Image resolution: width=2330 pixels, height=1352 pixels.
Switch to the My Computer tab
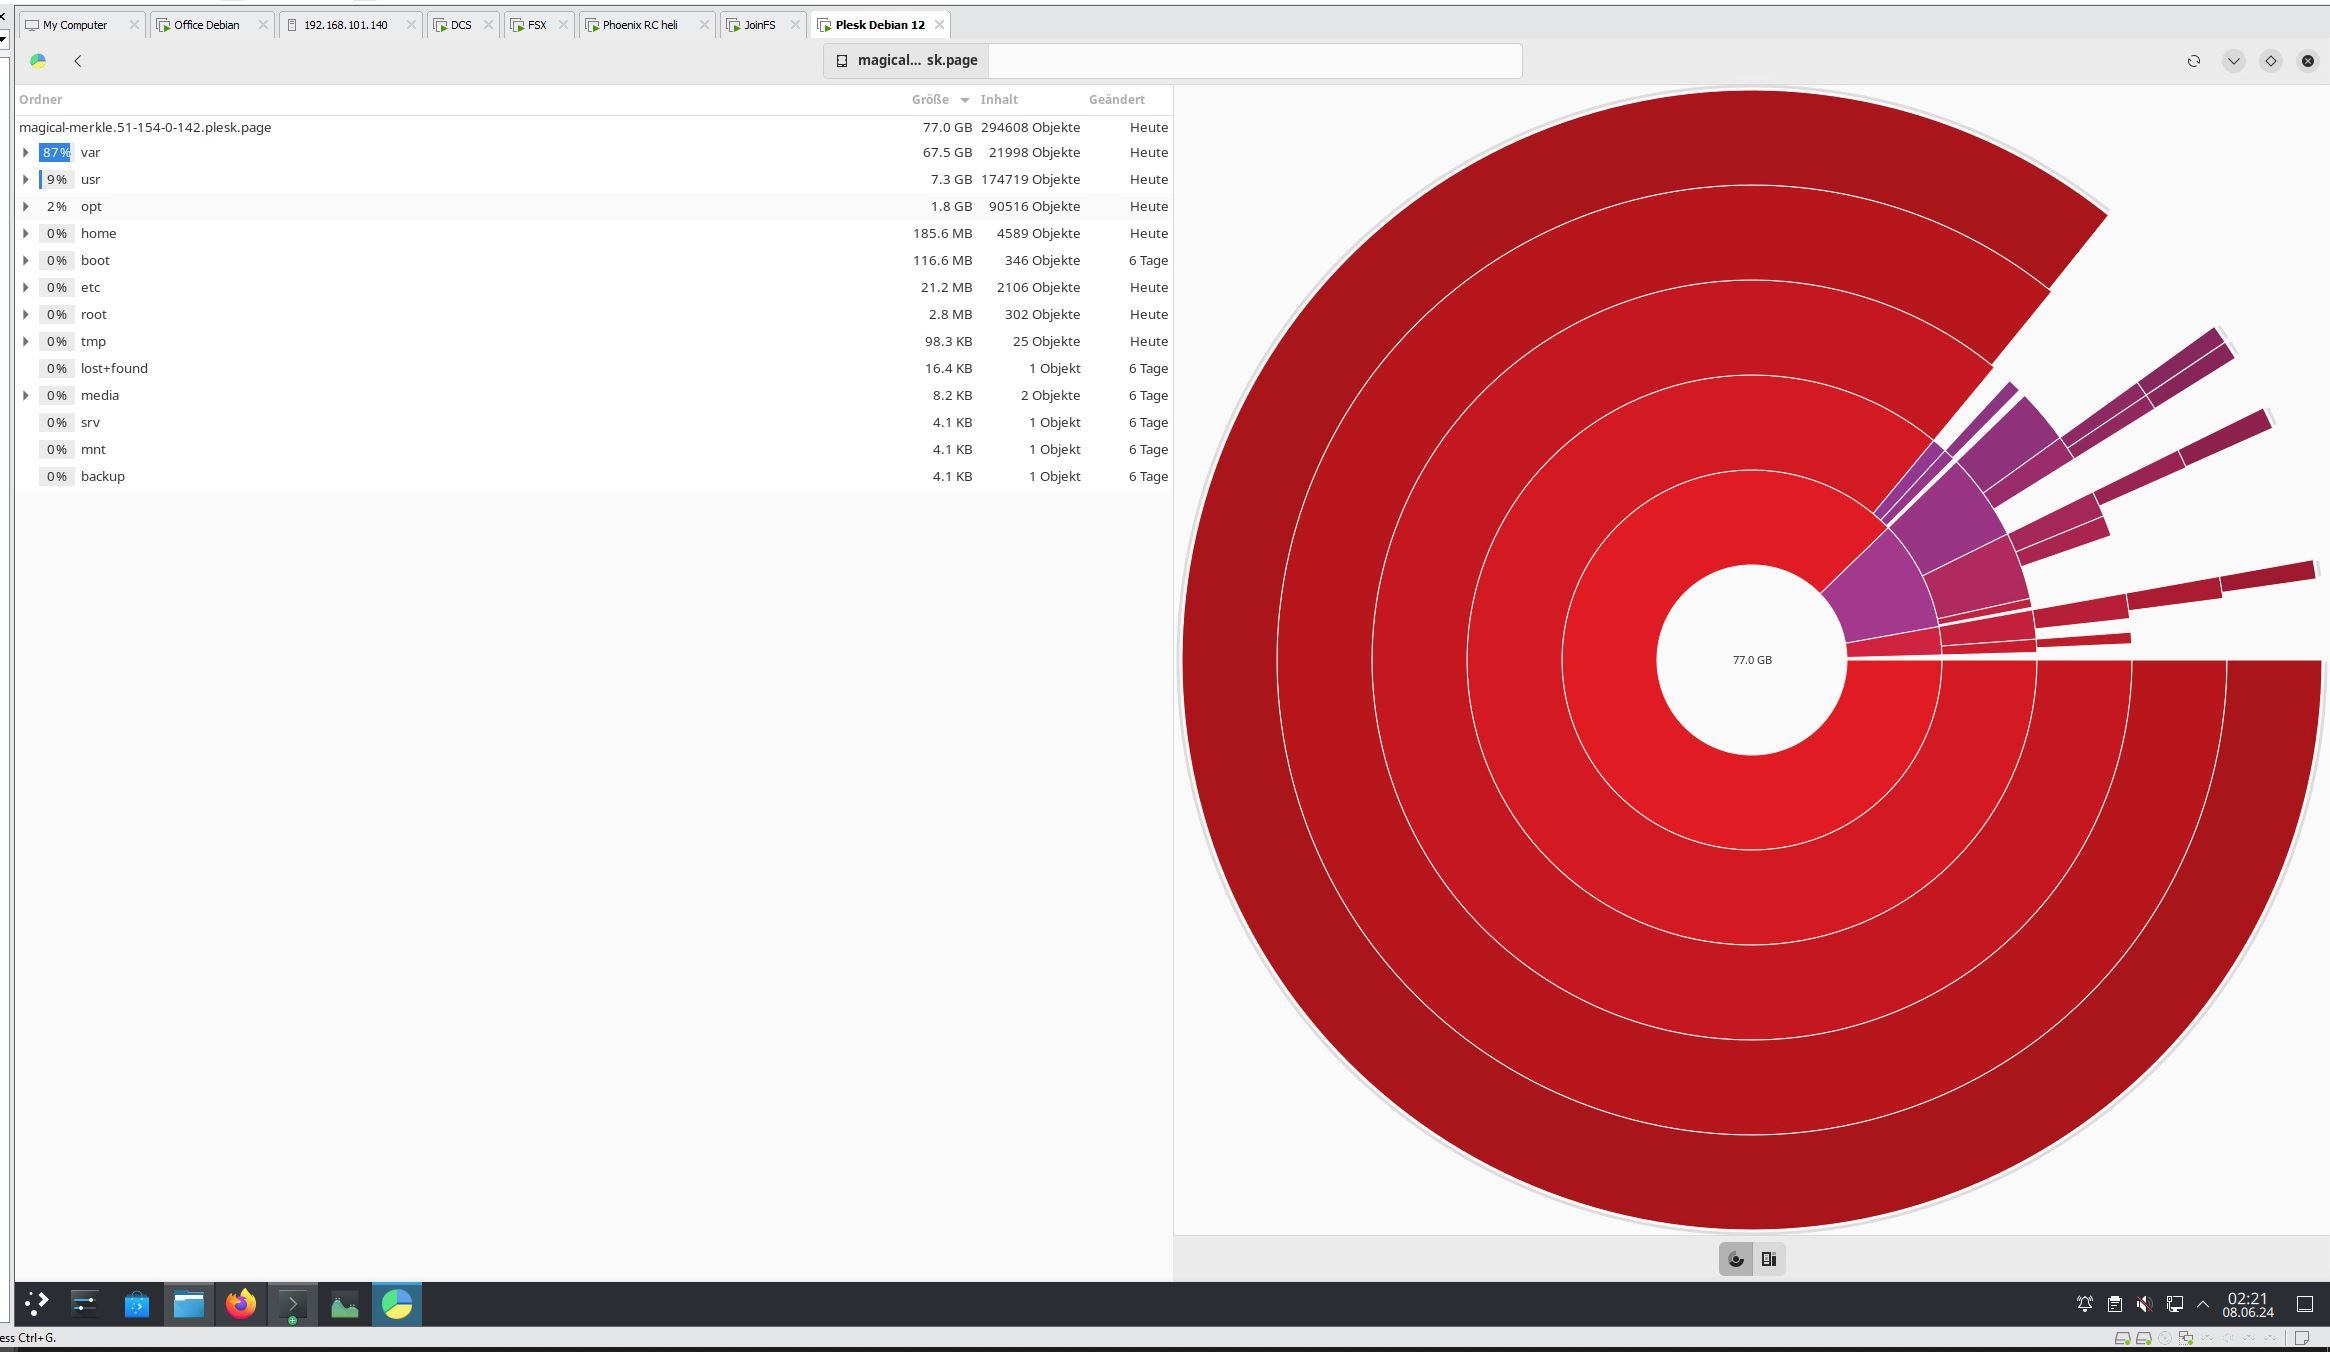tap(82, 25)
